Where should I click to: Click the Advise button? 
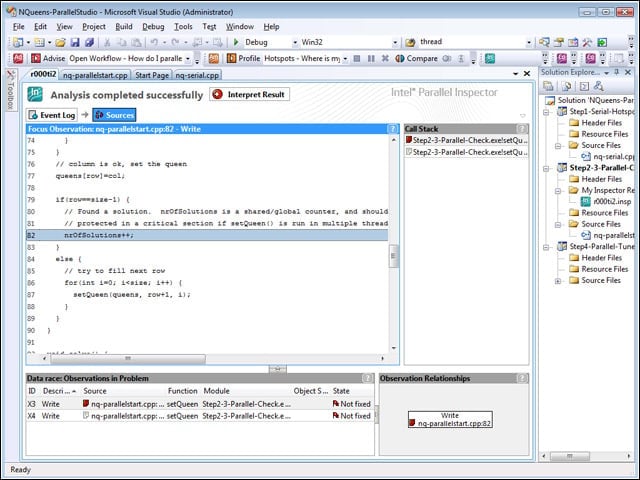point(49,58)
